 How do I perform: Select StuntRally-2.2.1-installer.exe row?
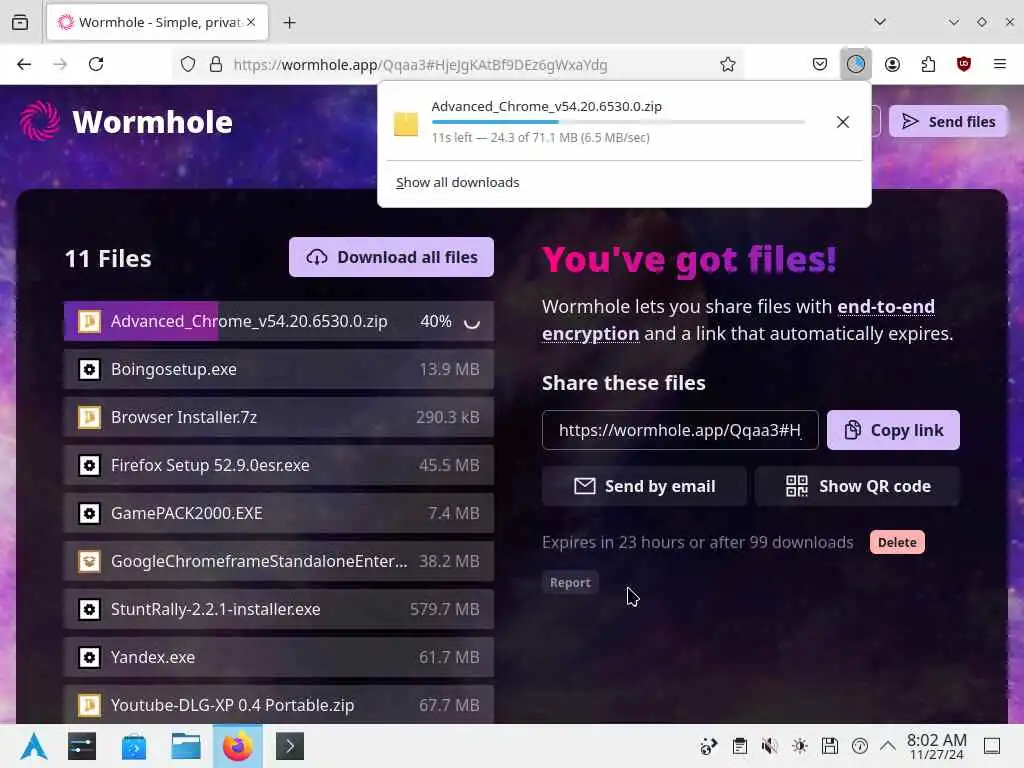pyautogui.click(x=279, y=609)
